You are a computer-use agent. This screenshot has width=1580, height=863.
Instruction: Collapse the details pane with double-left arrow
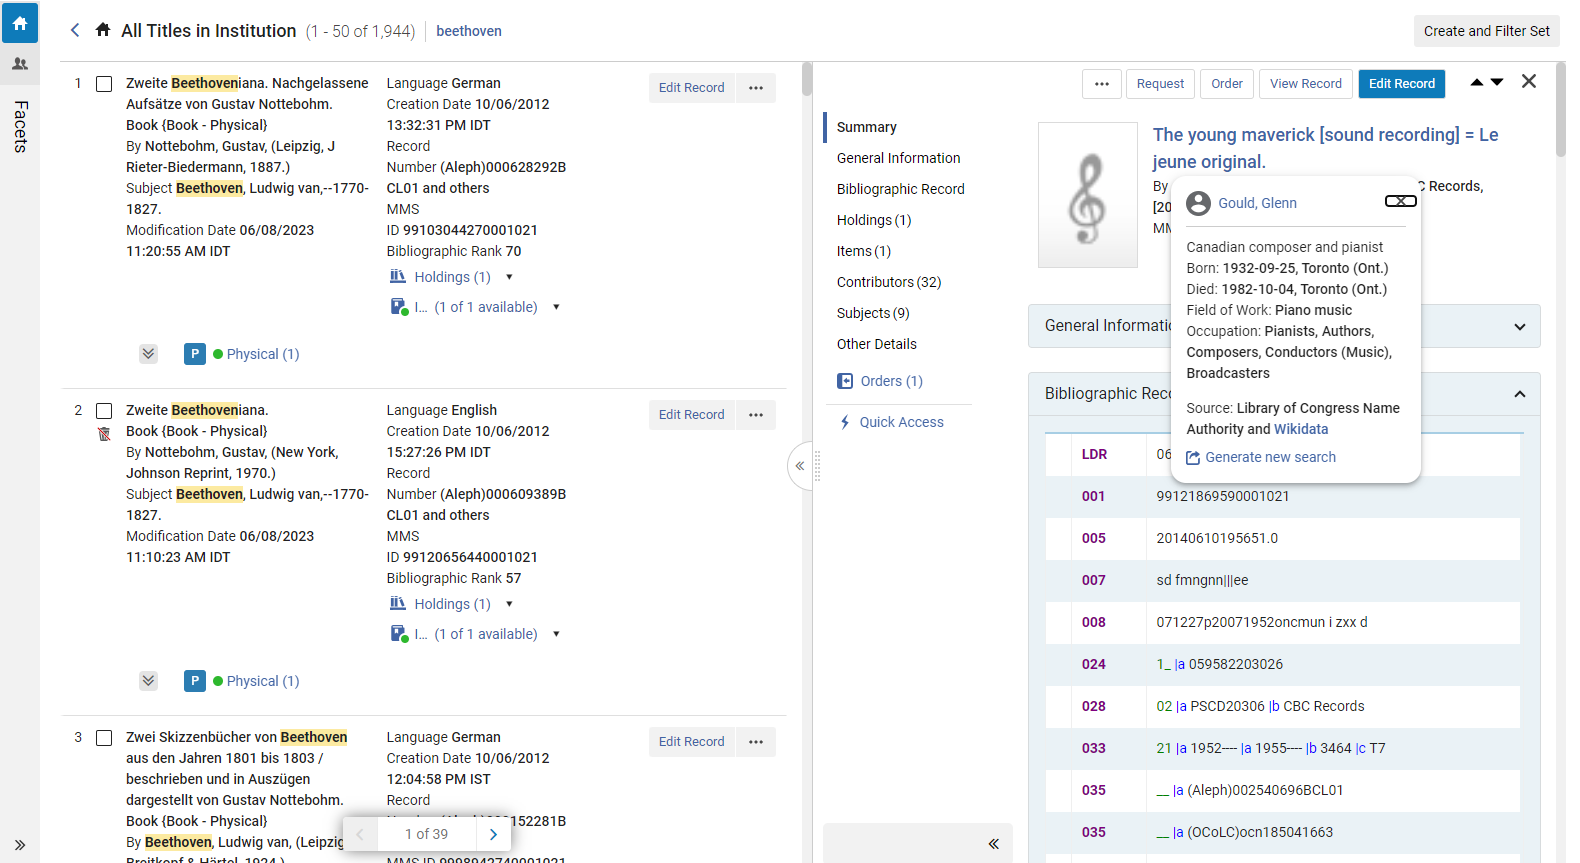[800, 466]
